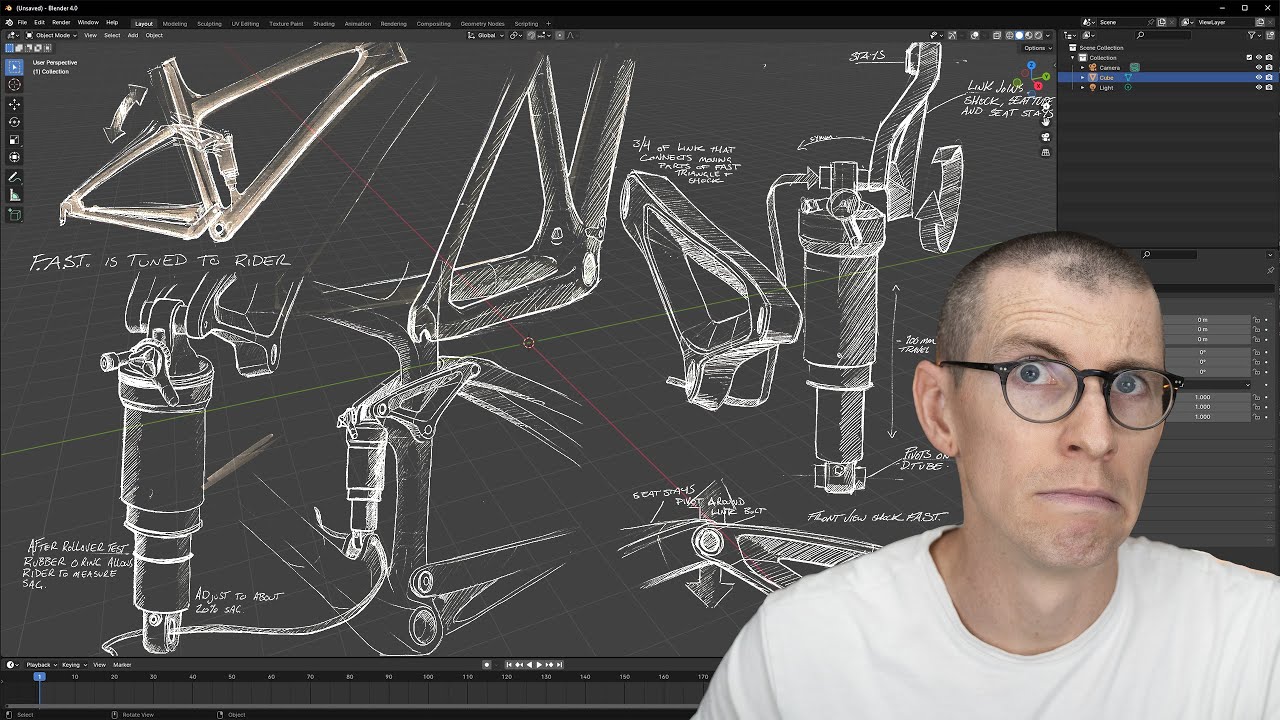This screenshot has width=1280, height=720.
Task: Open the timeline Marker menu
Action: [122, 665]
